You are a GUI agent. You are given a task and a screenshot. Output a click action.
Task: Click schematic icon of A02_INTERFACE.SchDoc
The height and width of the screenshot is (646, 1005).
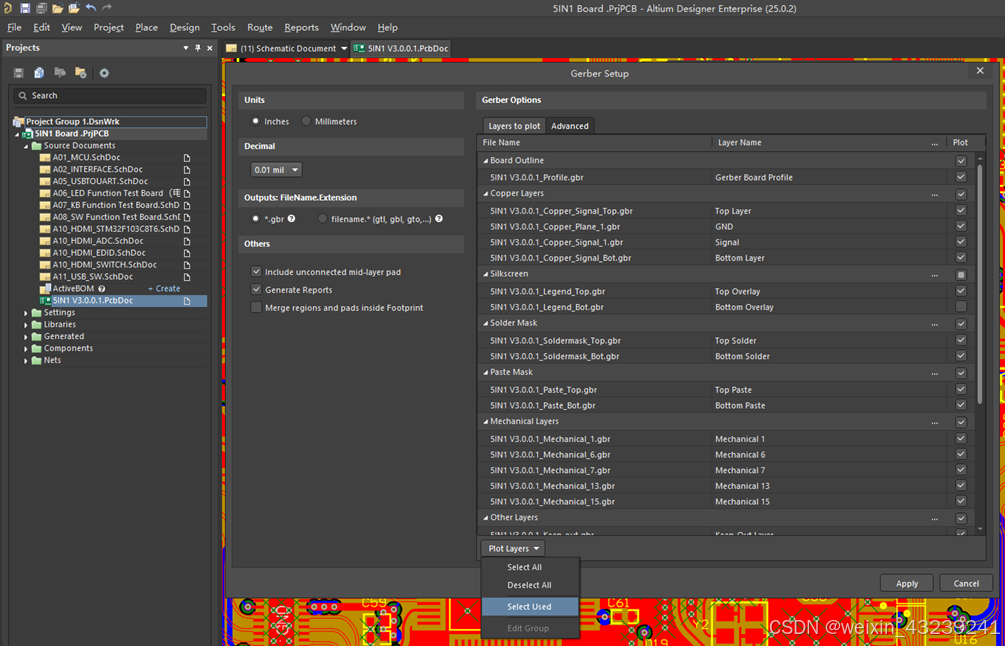(45, 170)
